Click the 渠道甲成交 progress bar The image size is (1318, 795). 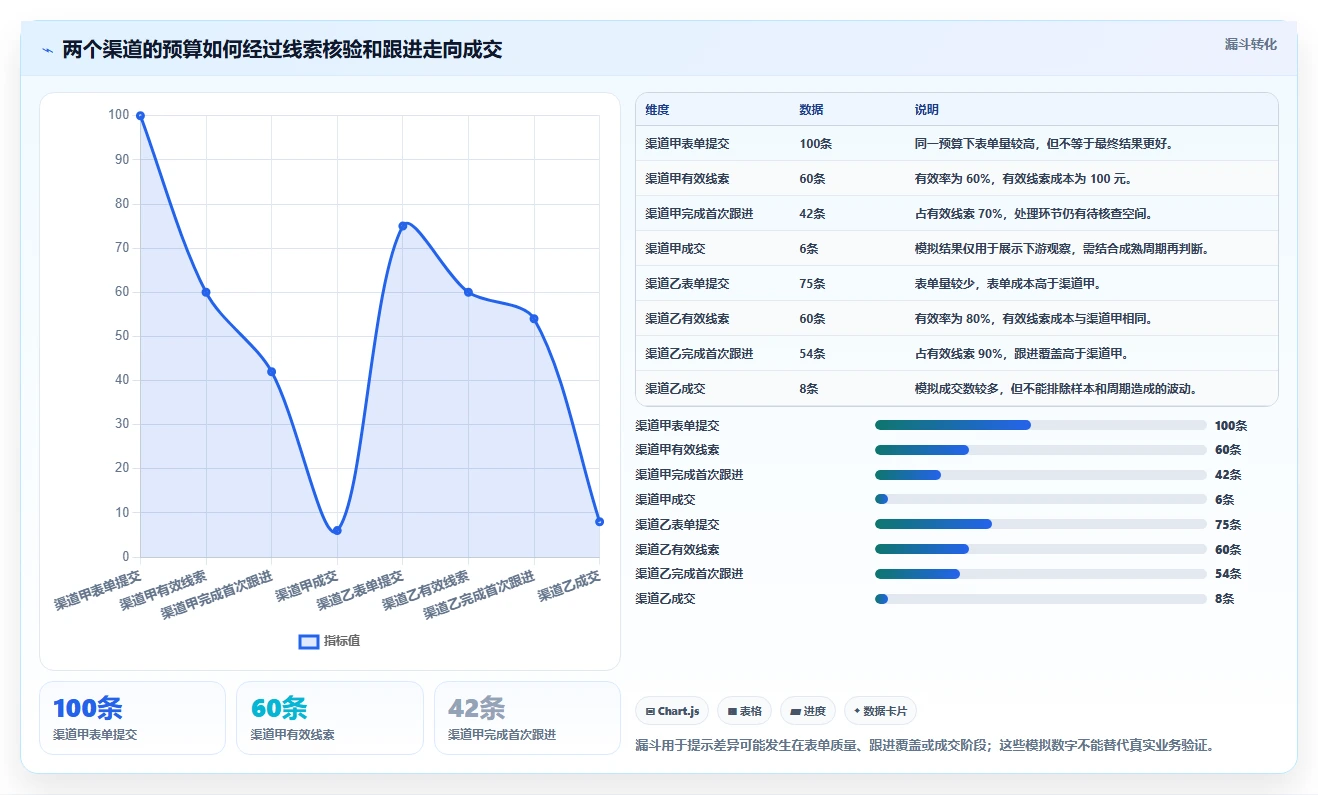1041,499
